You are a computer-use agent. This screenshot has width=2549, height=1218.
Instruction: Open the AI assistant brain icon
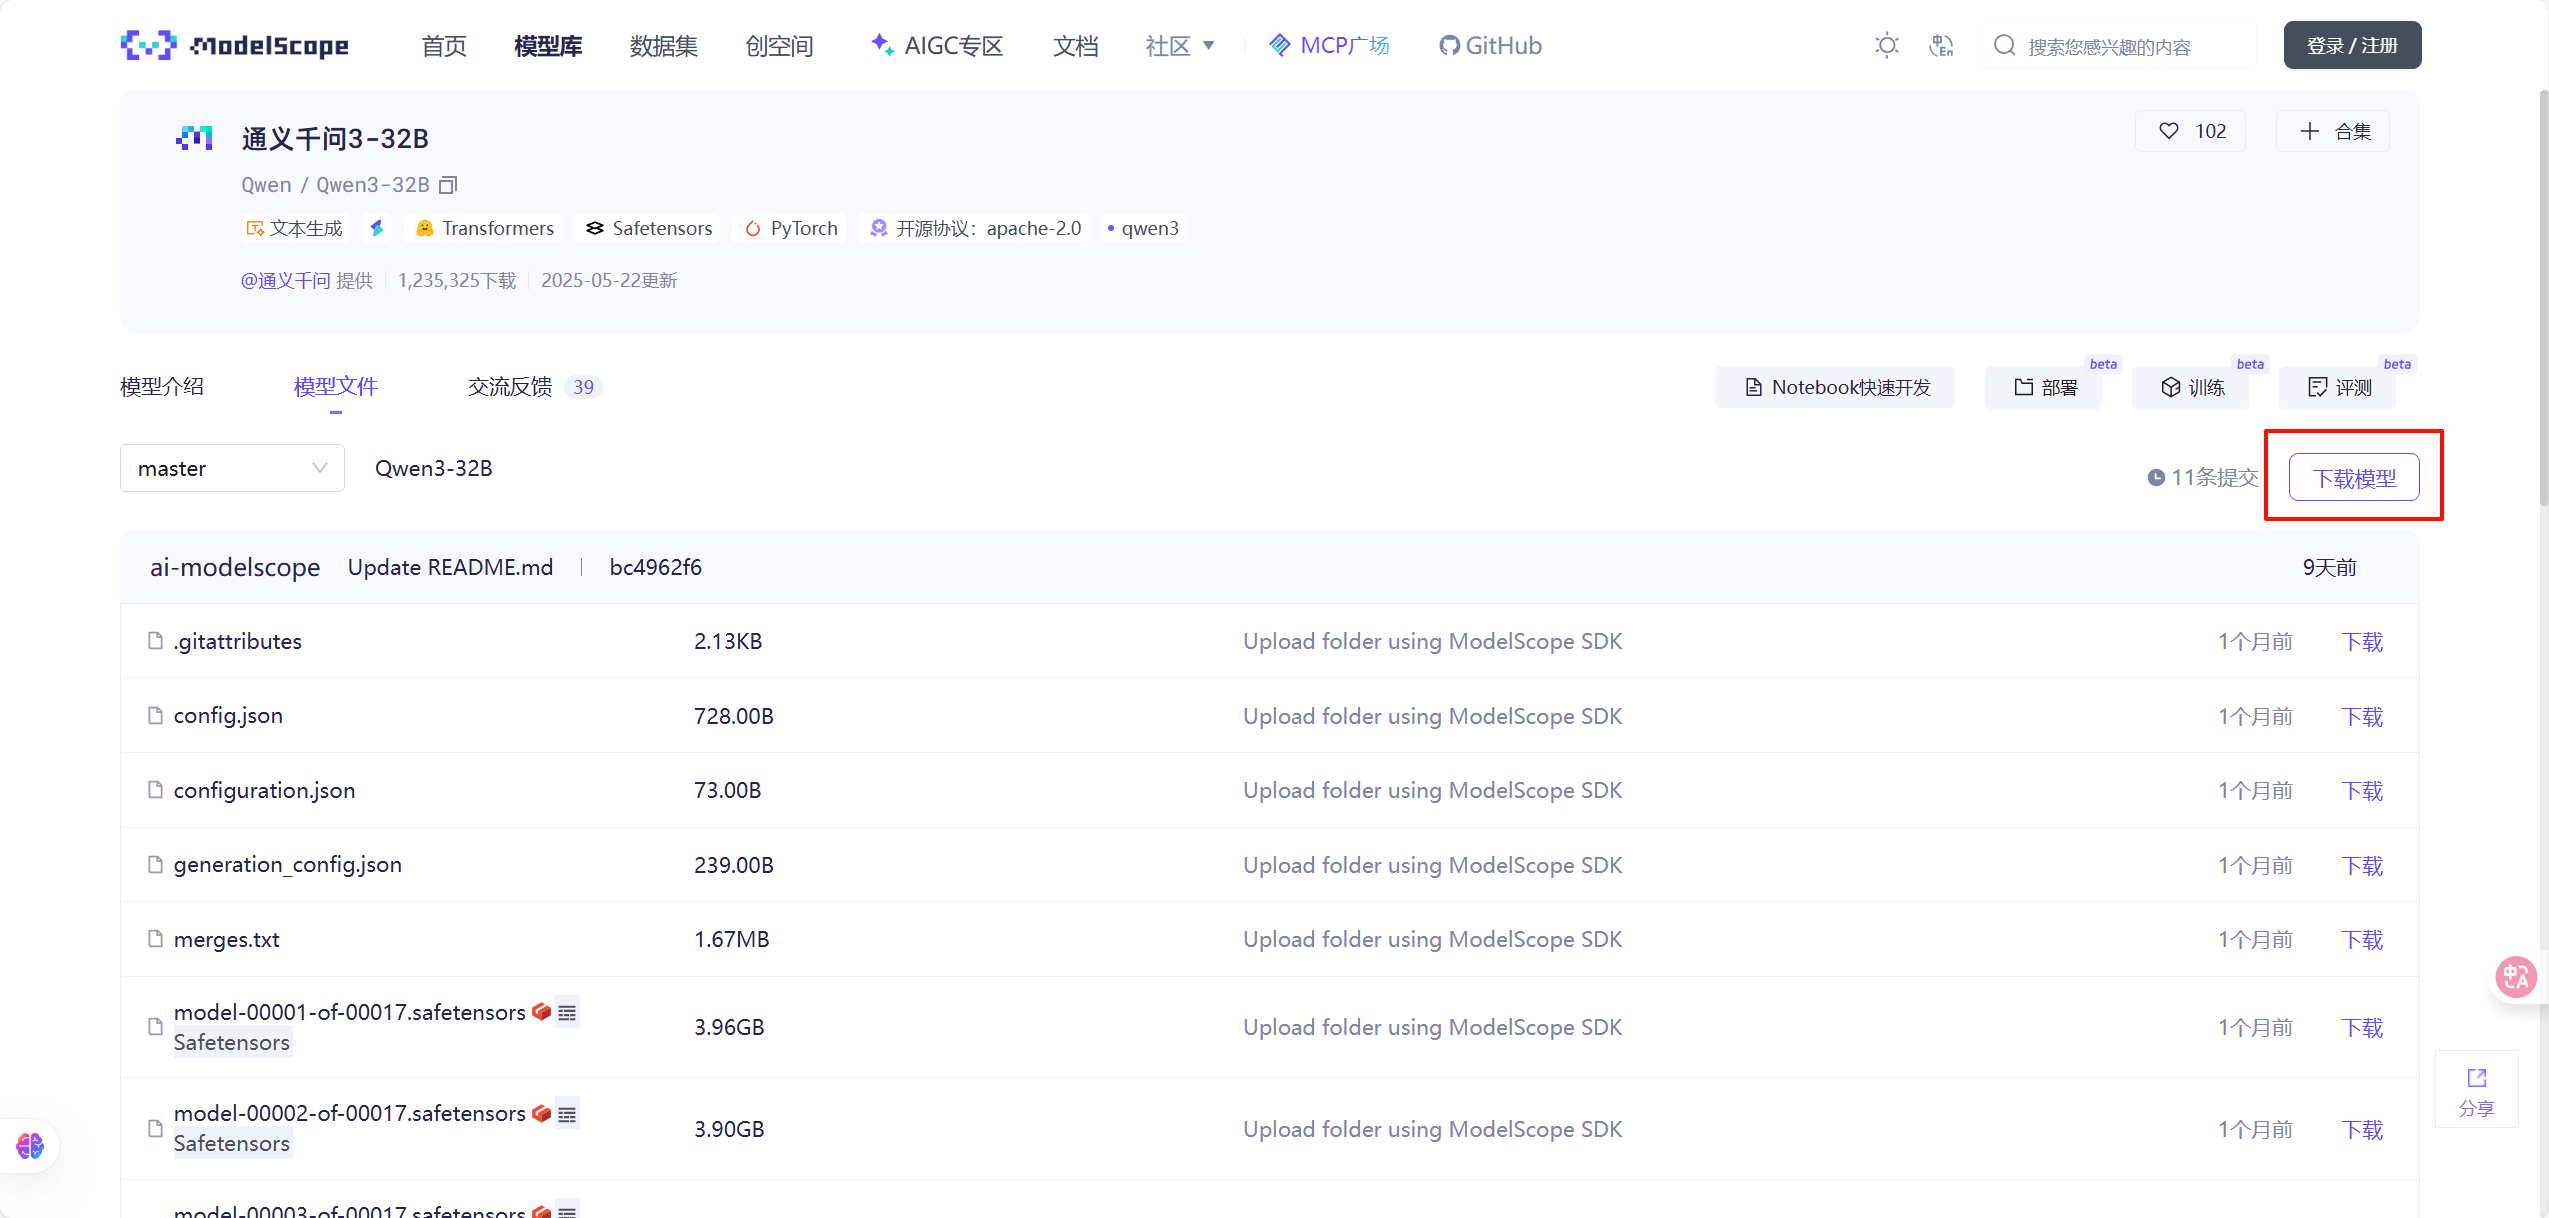[30, 1146]
